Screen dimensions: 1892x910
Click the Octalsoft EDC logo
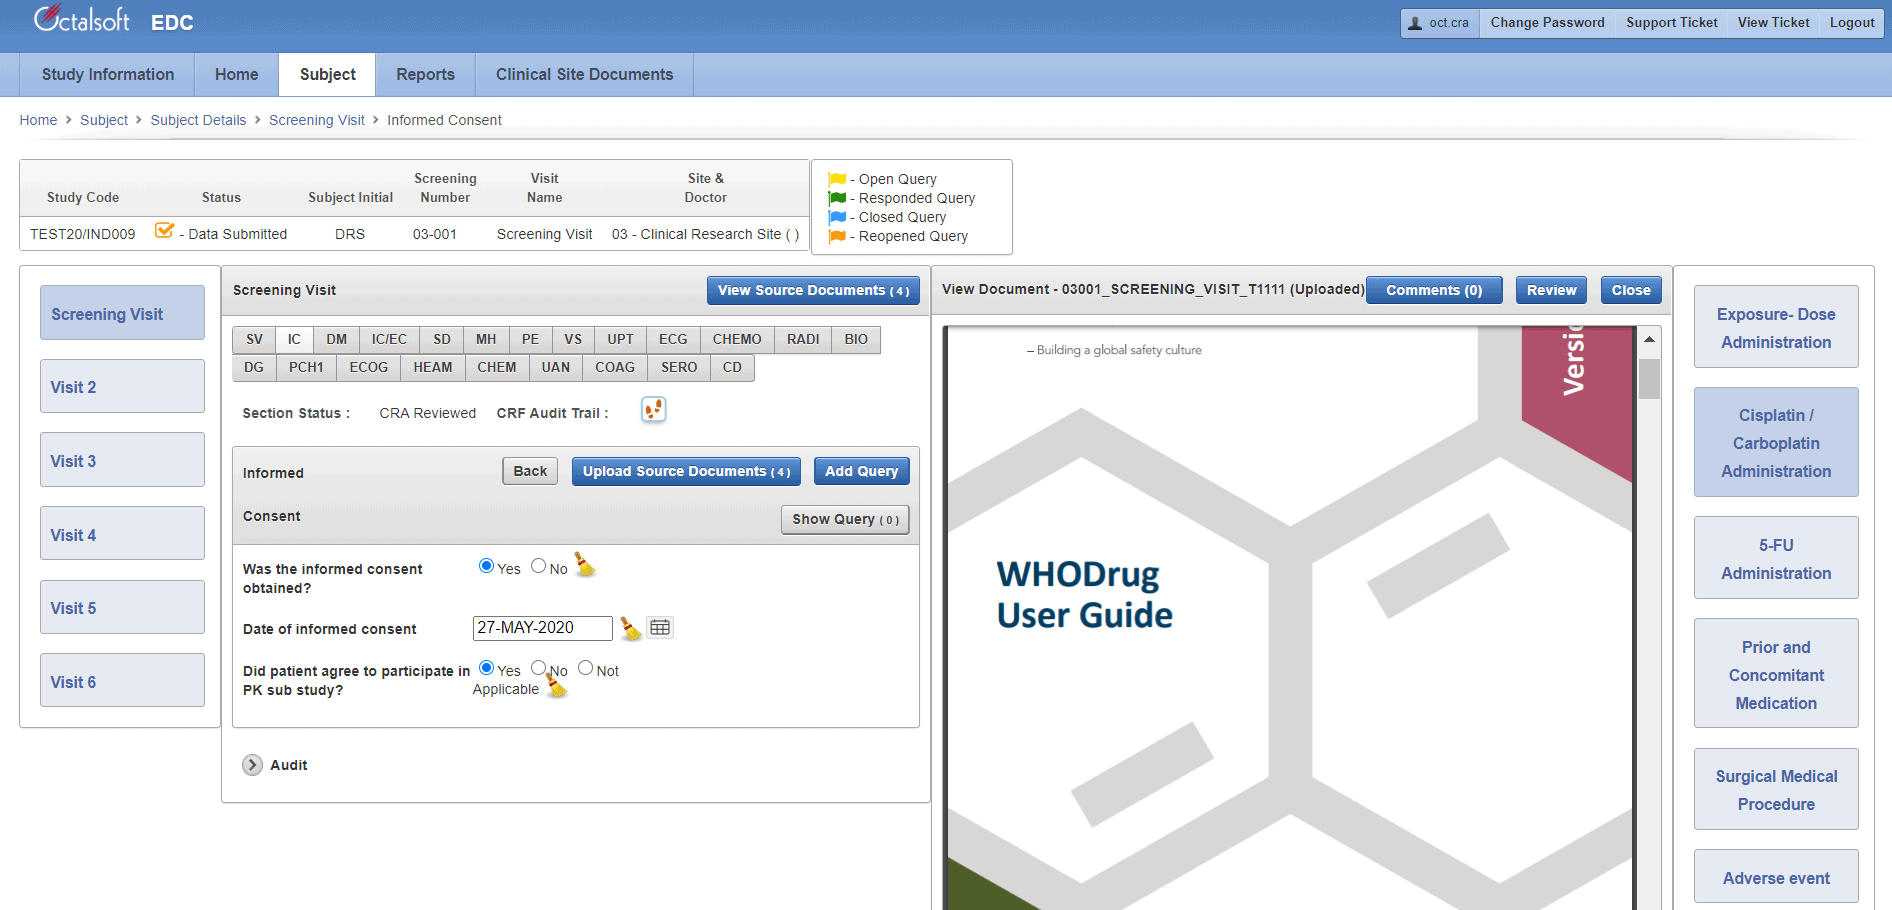coord(113,20)
